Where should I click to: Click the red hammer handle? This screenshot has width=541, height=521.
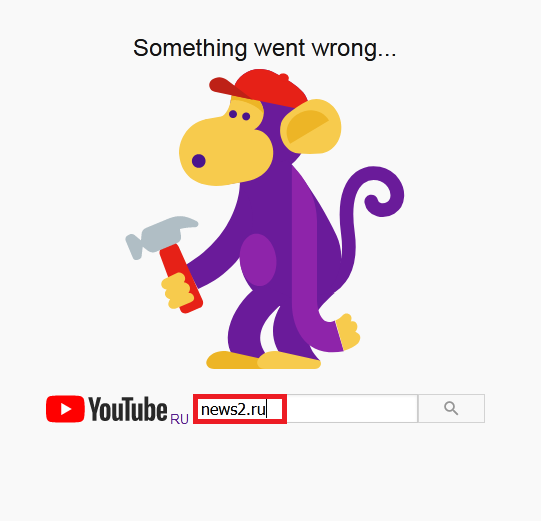point(181,278)
